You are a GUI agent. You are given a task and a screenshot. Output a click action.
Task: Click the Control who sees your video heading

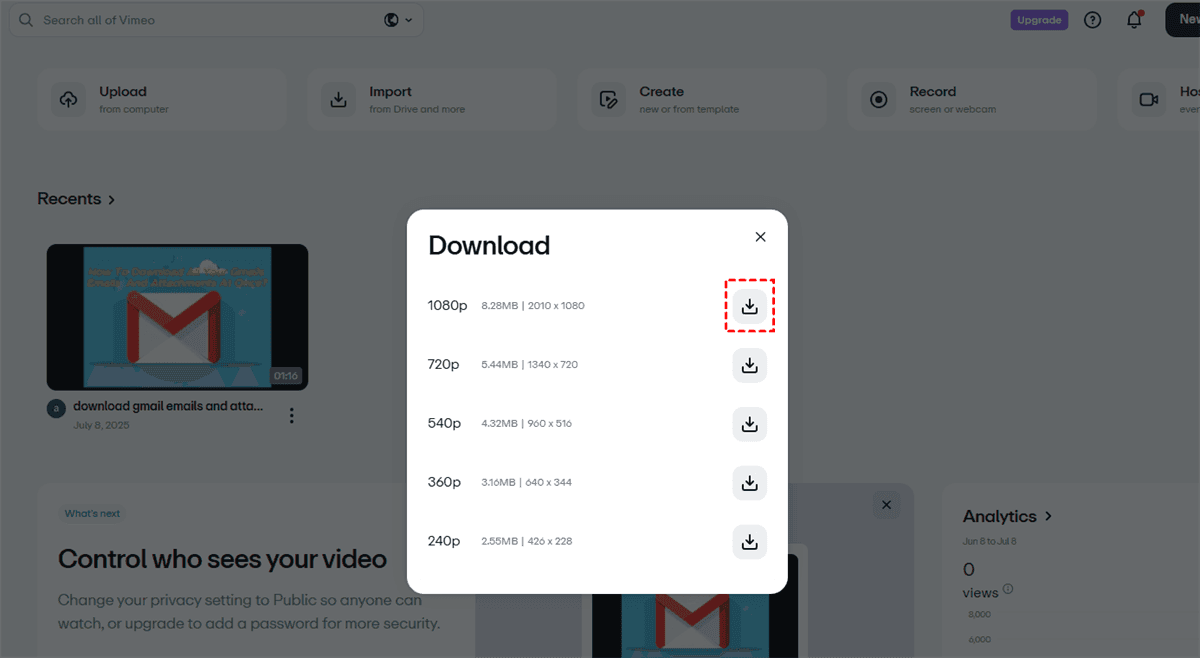point(222,559)
